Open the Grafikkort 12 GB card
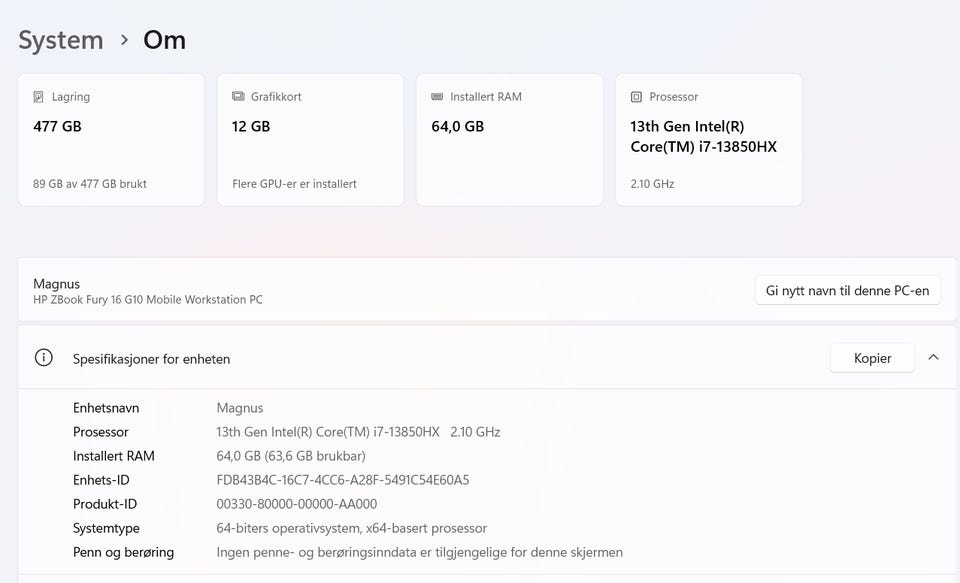 pyautogui.click(x=310, y=140)
